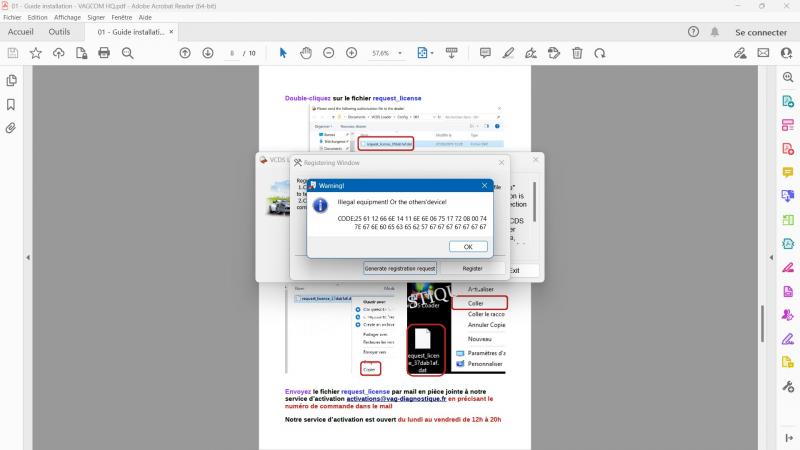Print the document with printer icon

[x=104, y=53]
